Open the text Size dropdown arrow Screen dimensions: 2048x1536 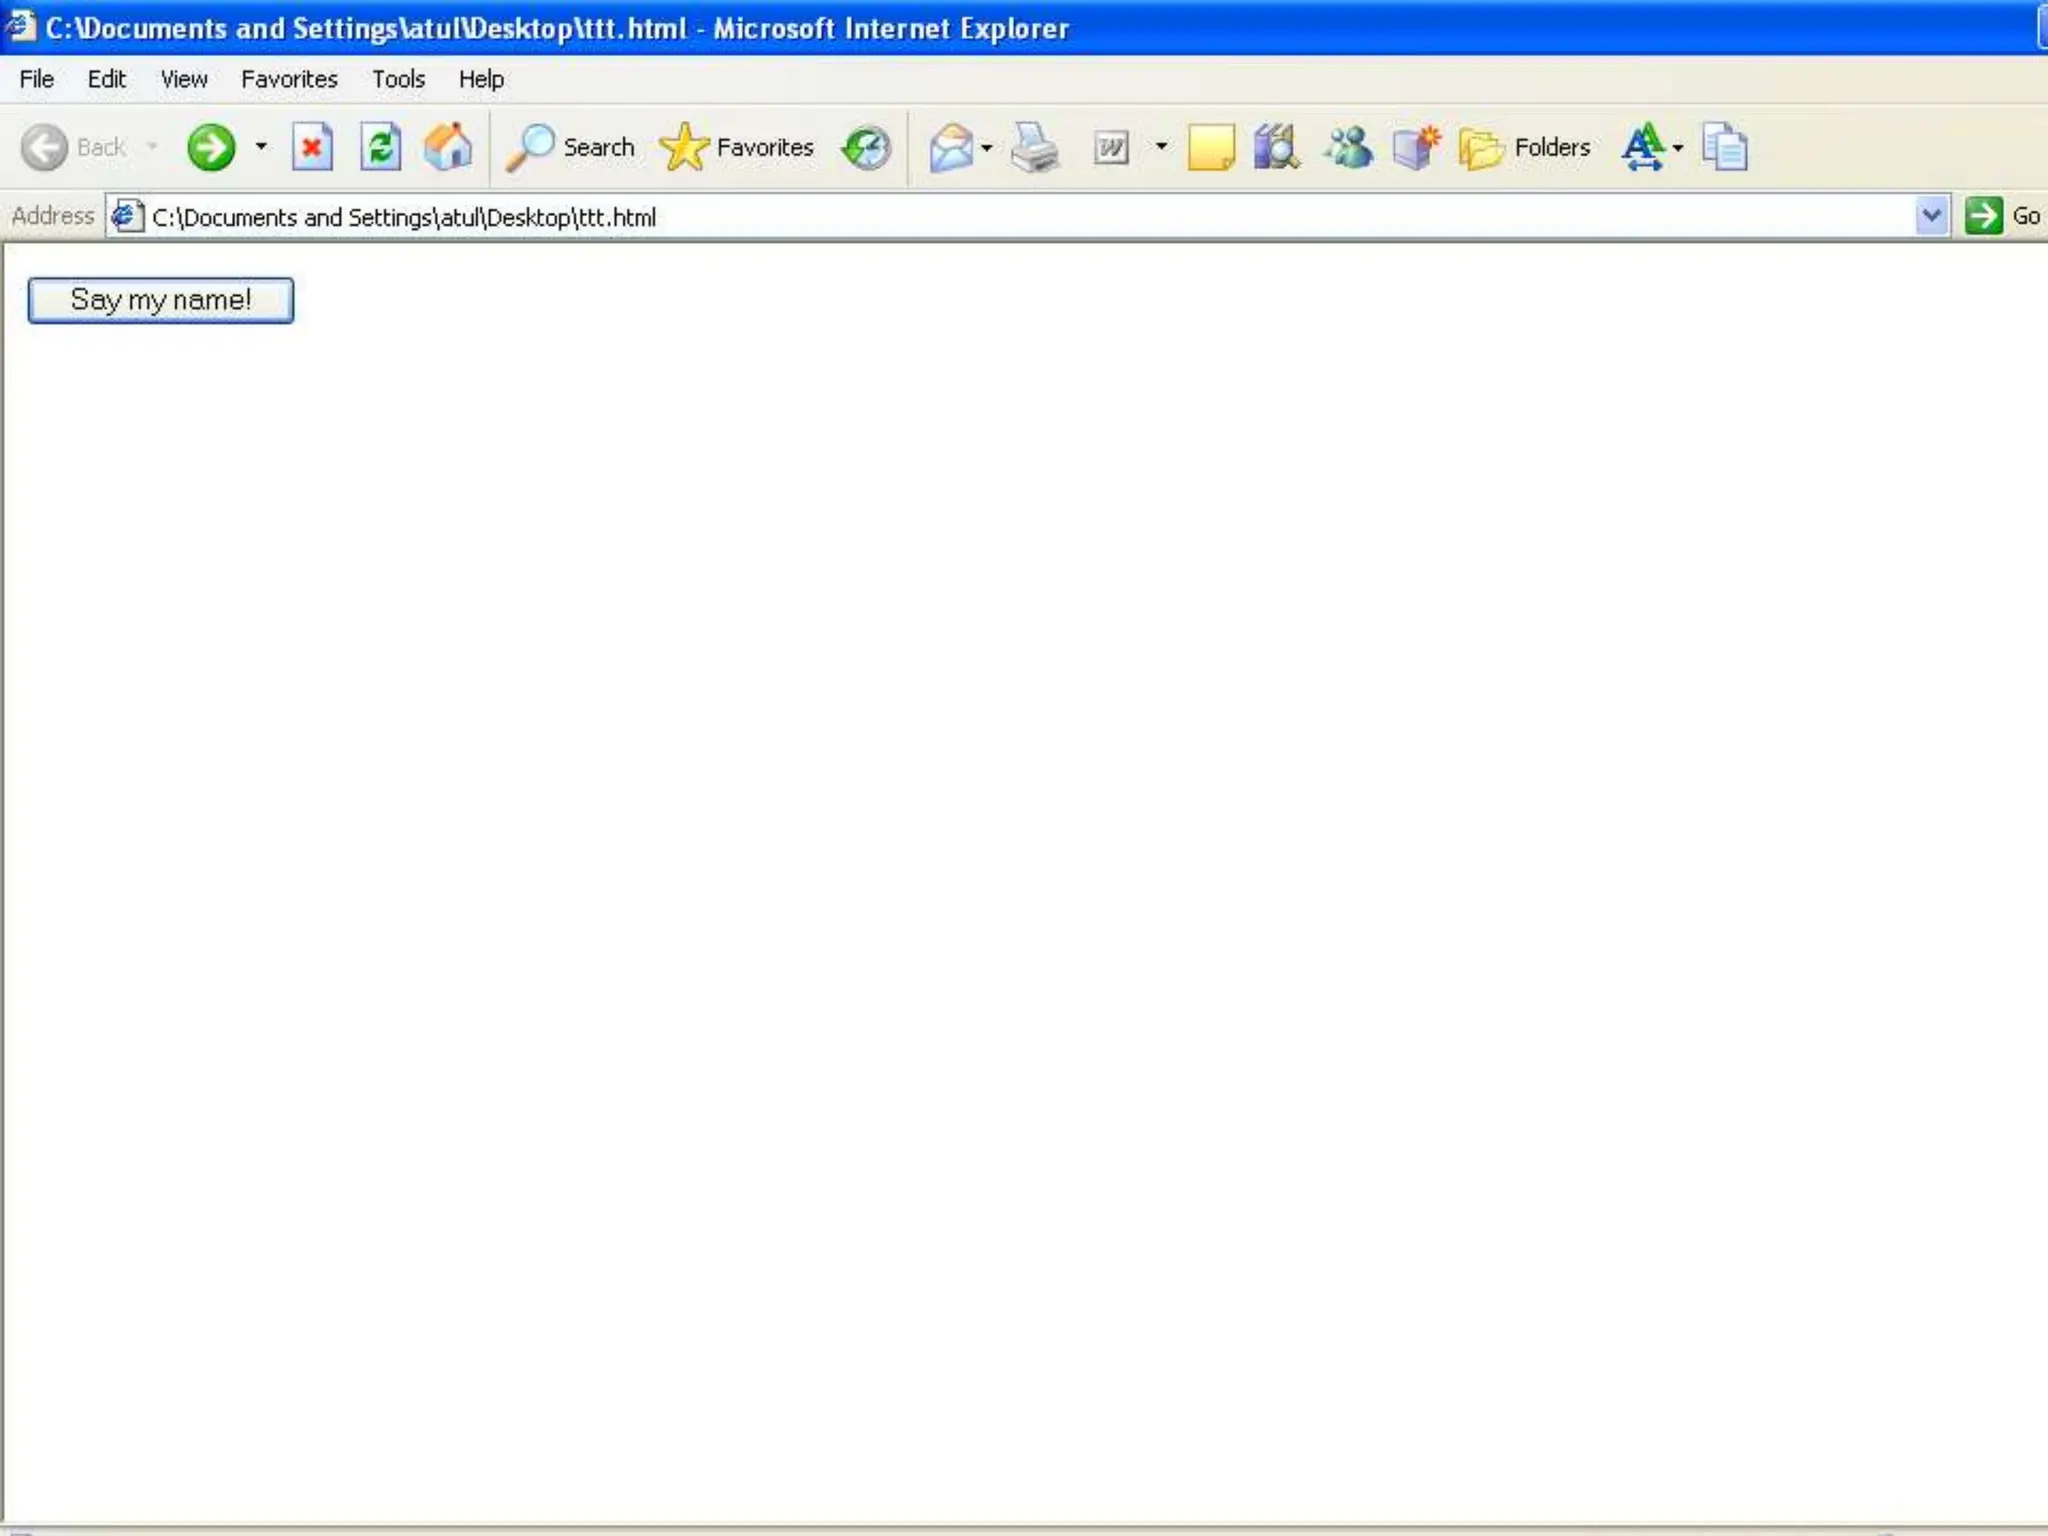point(1678,148)
